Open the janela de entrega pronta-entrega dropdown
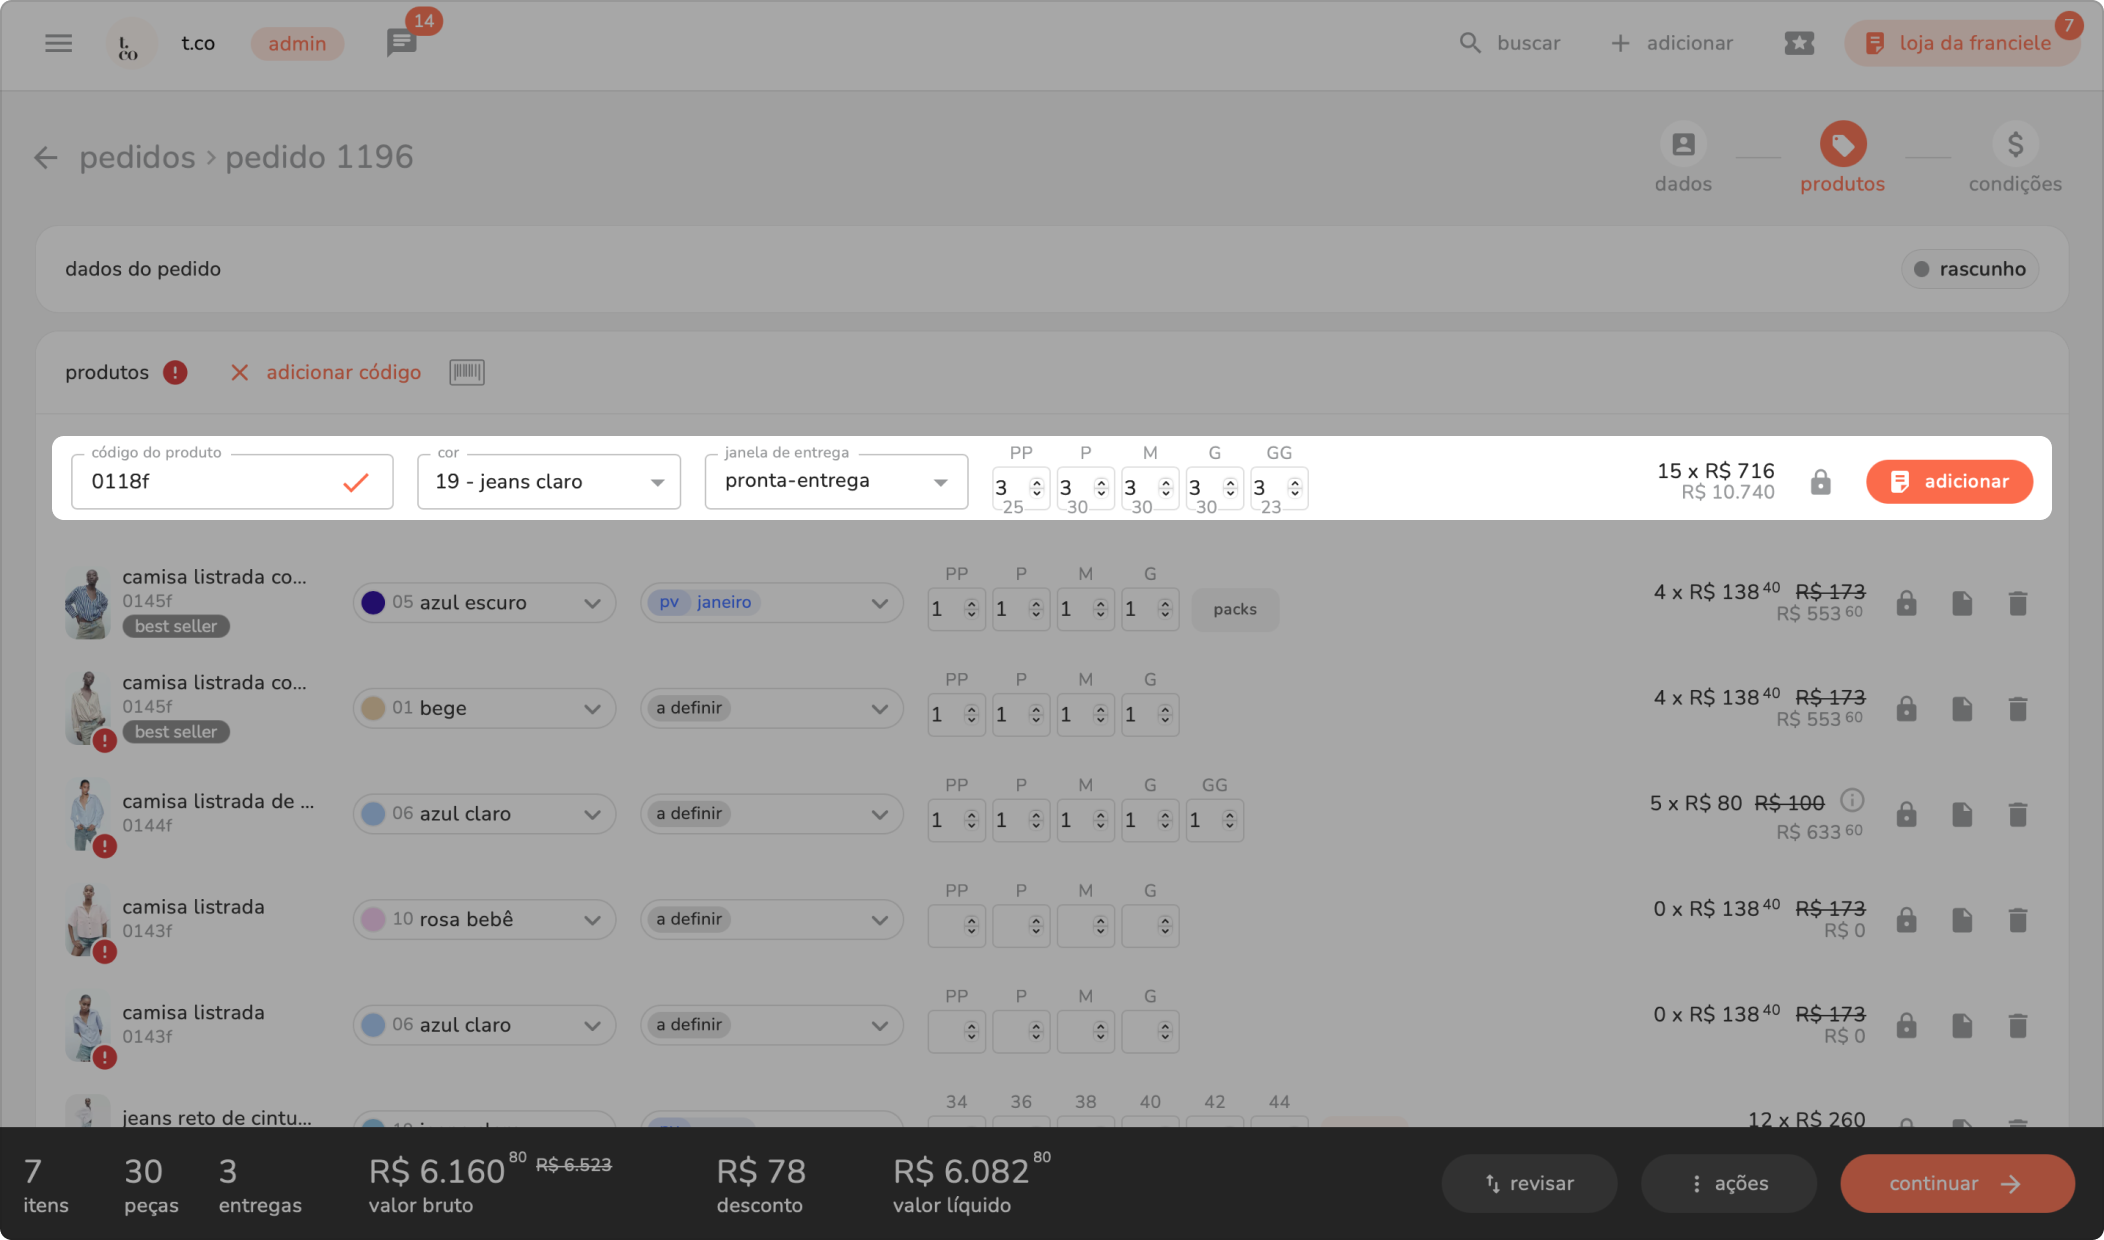The height and width of the screenshot is (1240, 2104). coord(836,482)
